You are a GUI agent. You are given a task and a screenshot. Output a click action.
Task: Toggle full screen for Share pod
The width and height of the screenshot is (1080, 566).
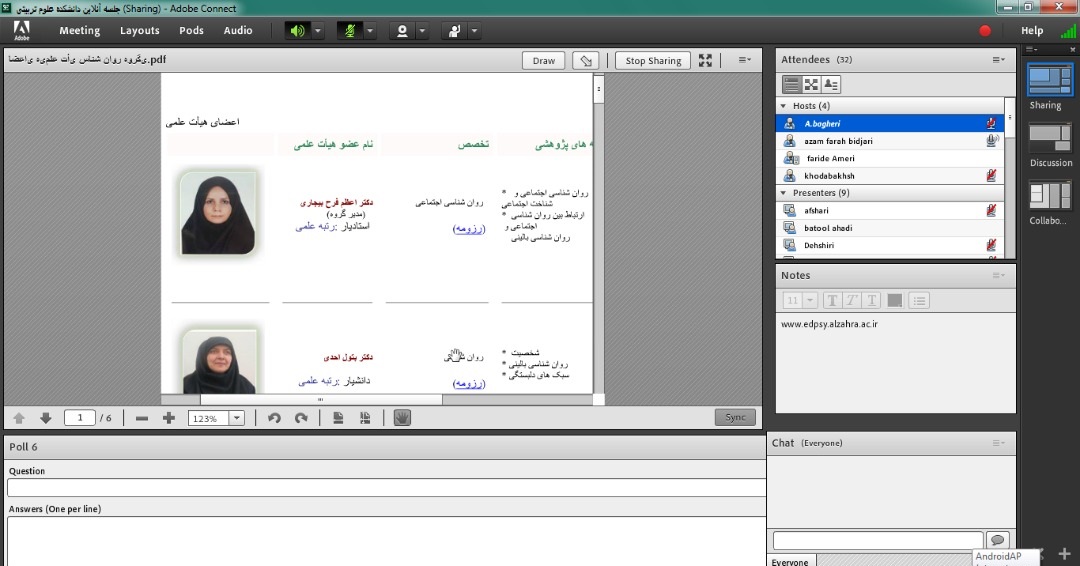coord(705,61)
